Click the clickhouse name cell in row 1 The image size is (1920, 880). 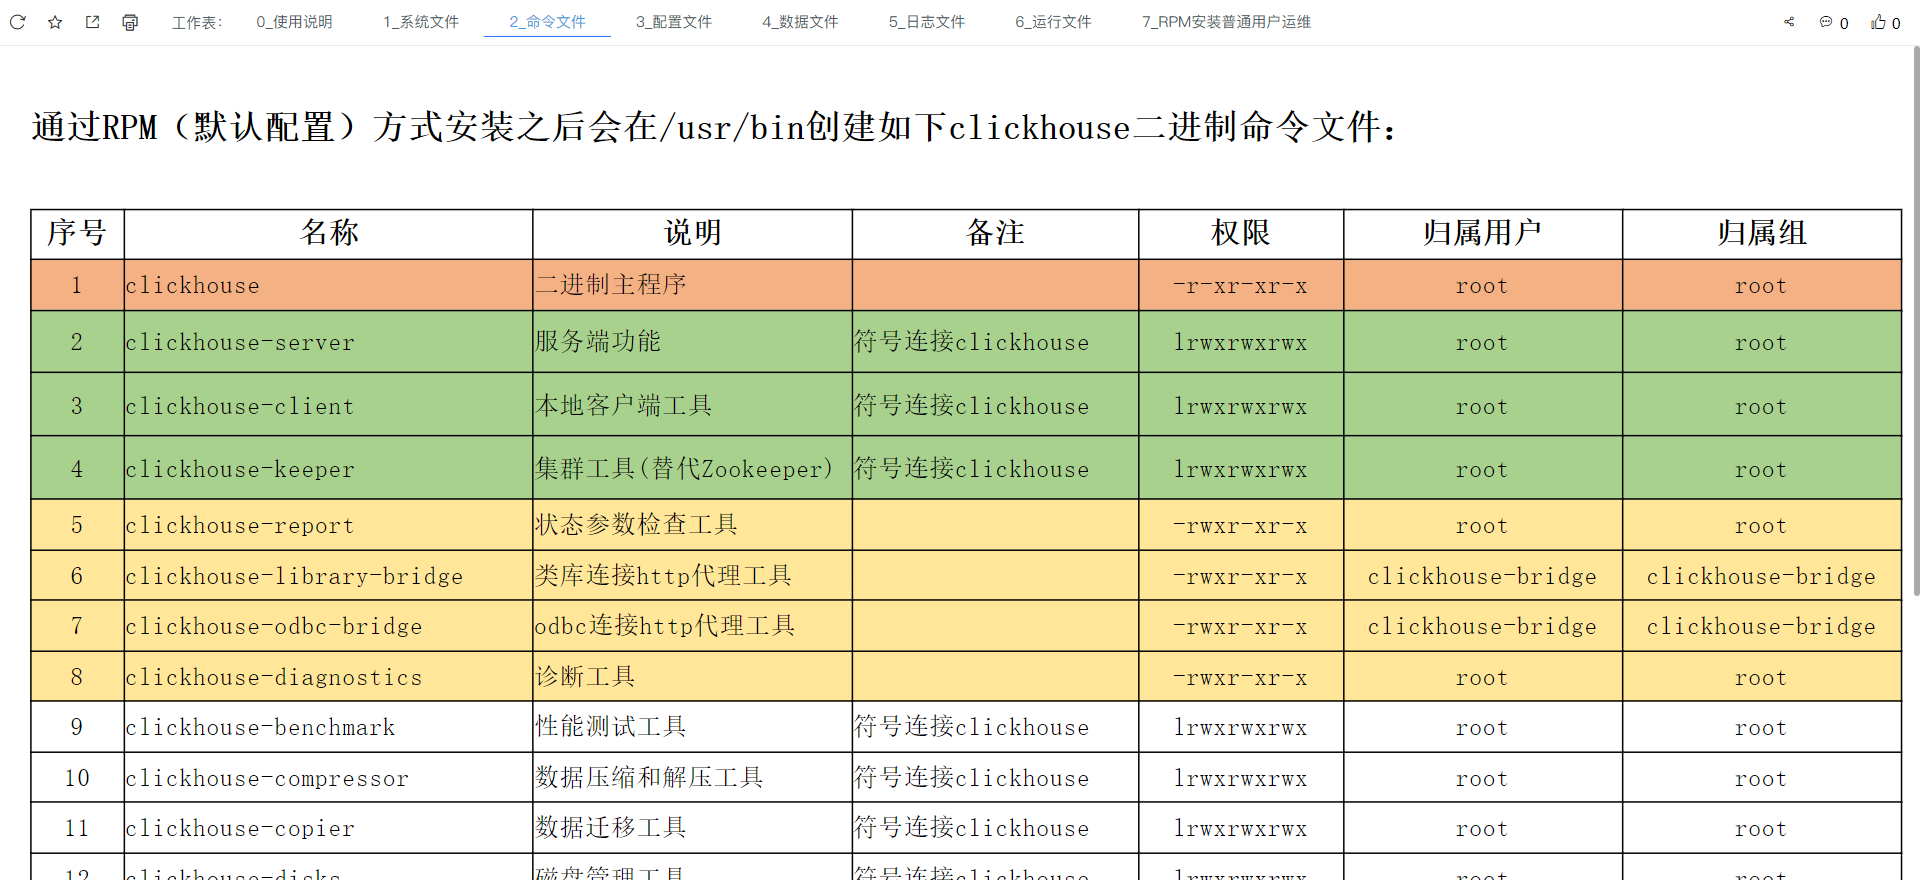point(329,285)
